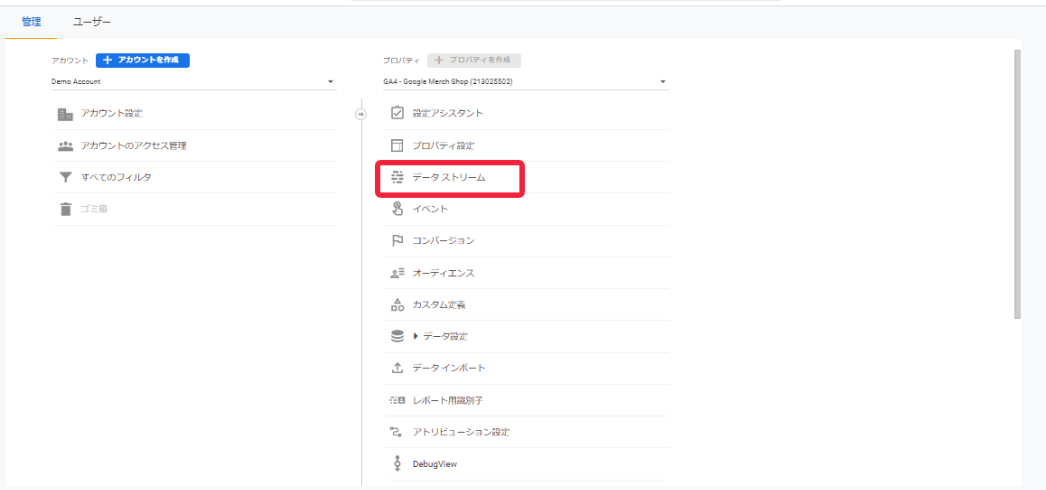Click the プロパティ column label

click(x=401, y=61)
